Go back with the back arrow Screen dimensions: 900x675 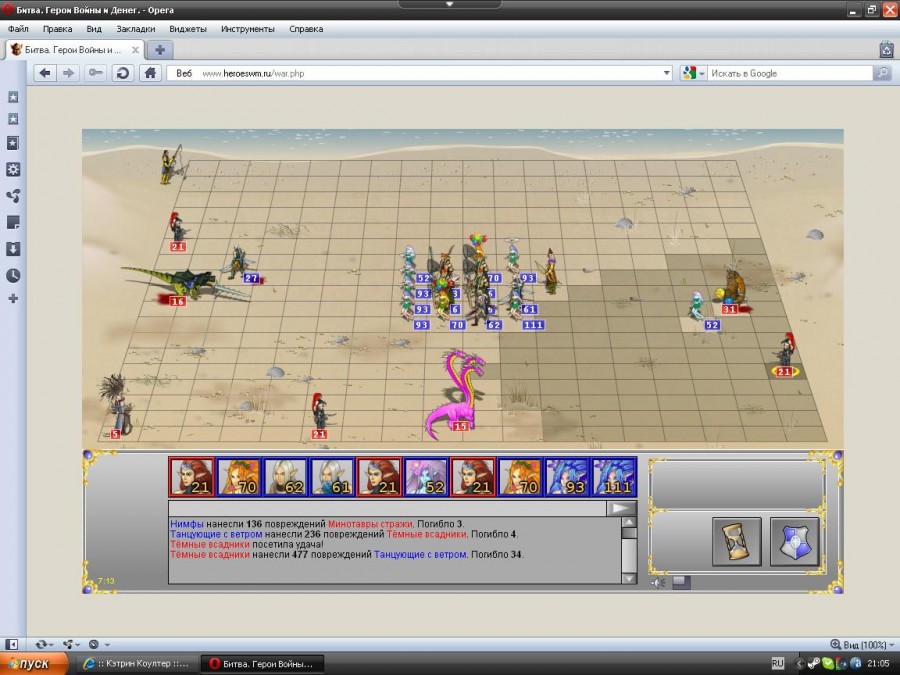coord(45,73)
